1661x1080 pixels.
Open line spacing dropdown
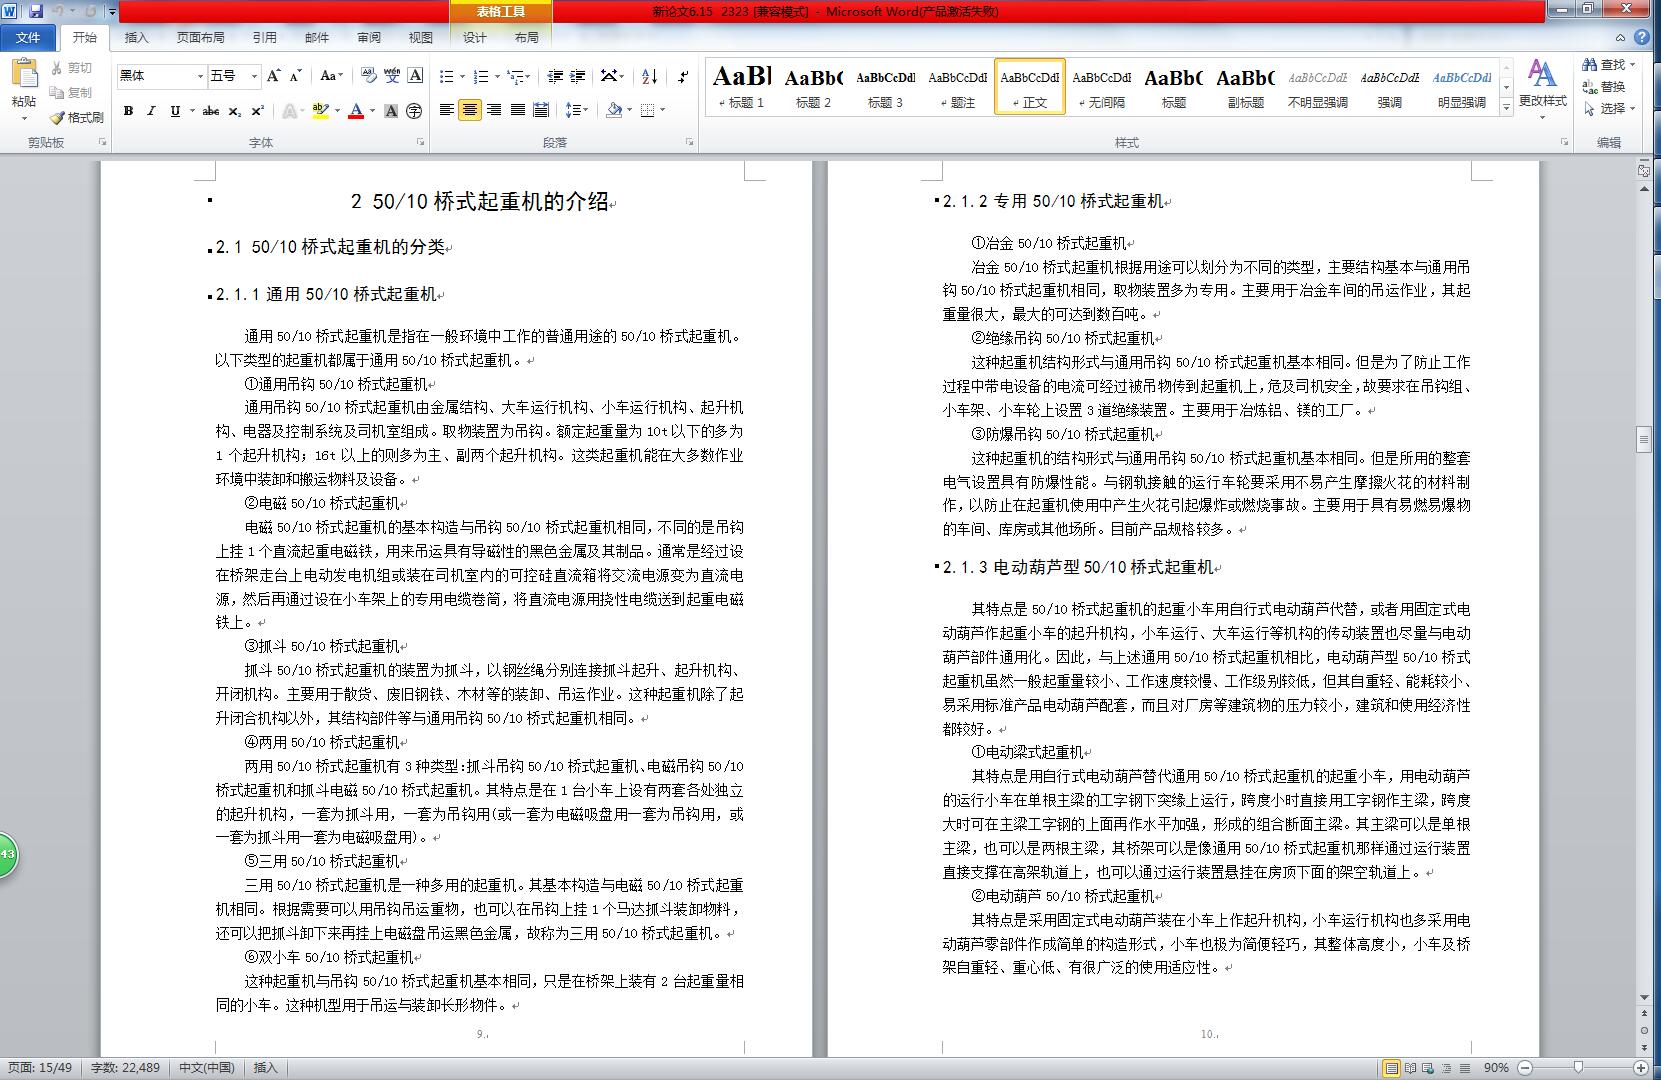(577, 110)
